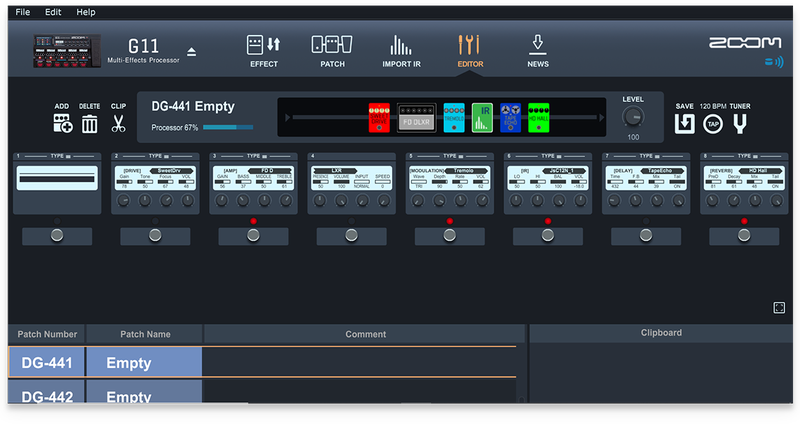Viewport: 800px width, 437px height.
Task: Toggle footswitch for SweetDrv slot 2
Action: click(x=155, y=236)
